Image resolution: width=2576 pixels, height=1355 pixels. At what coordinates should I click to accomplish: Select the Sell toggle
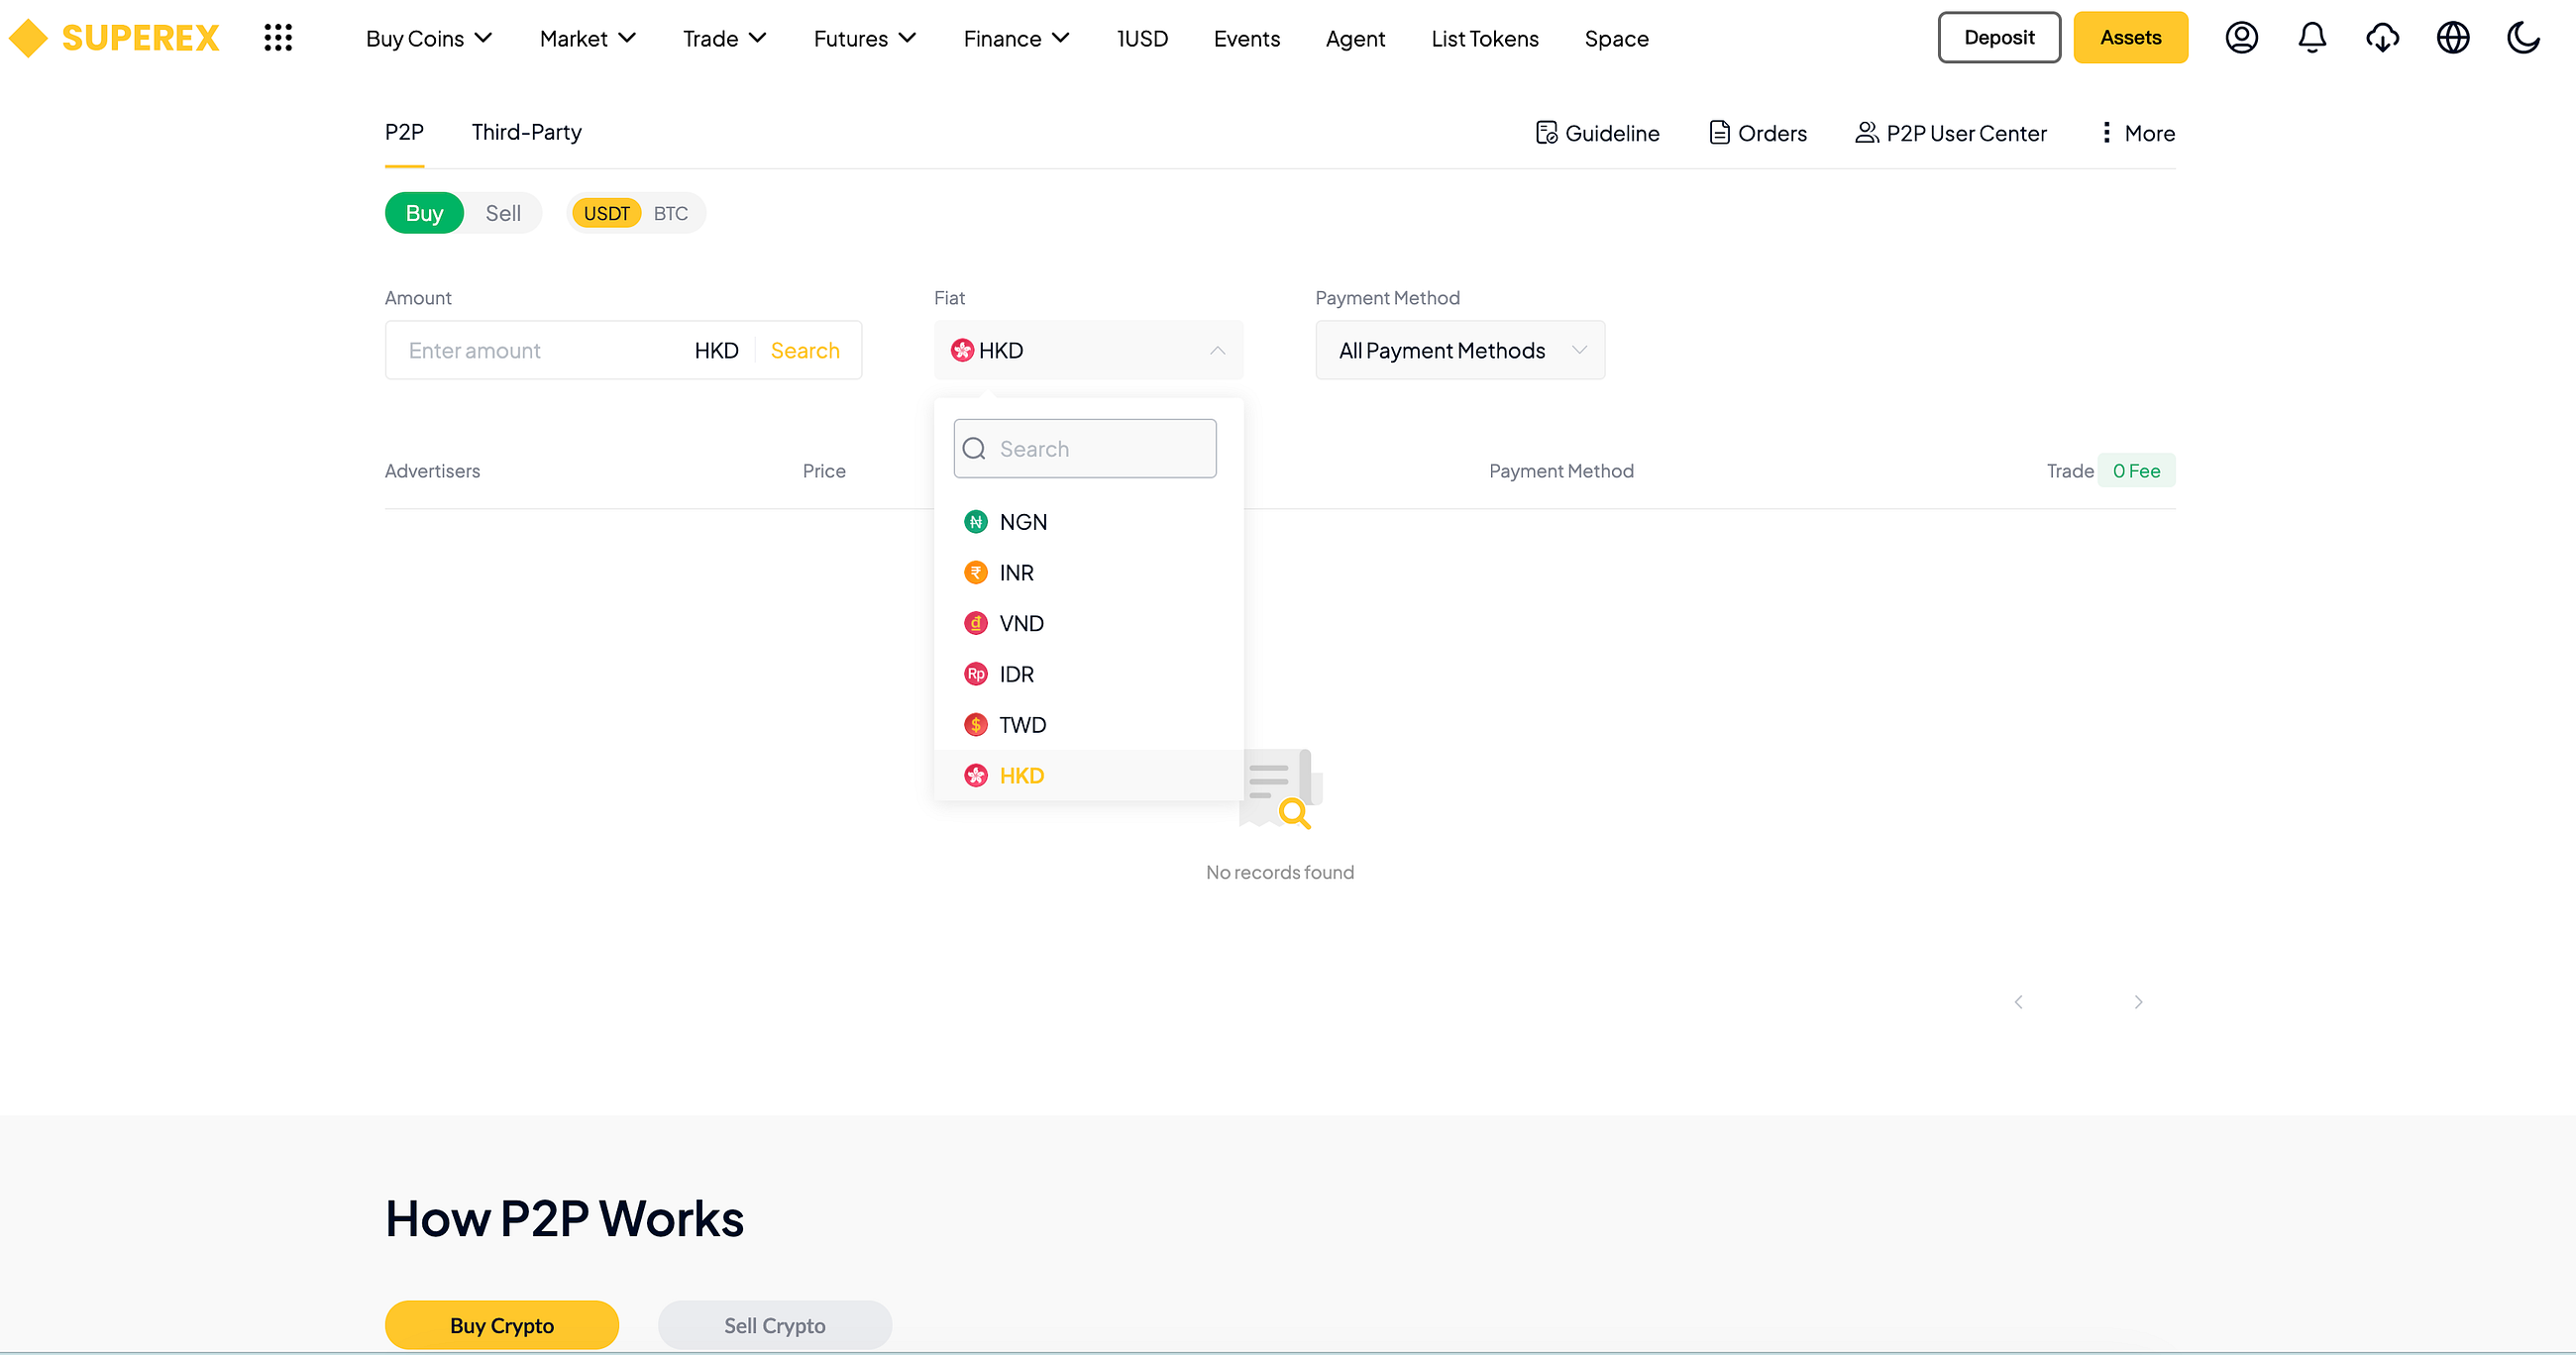click(503, 213)
